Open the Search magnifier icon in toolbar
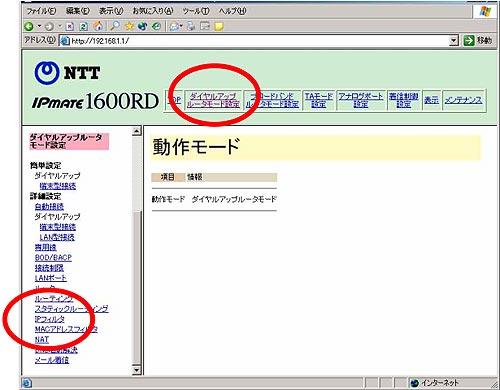 pyautogui.click(x=115, y=26)
